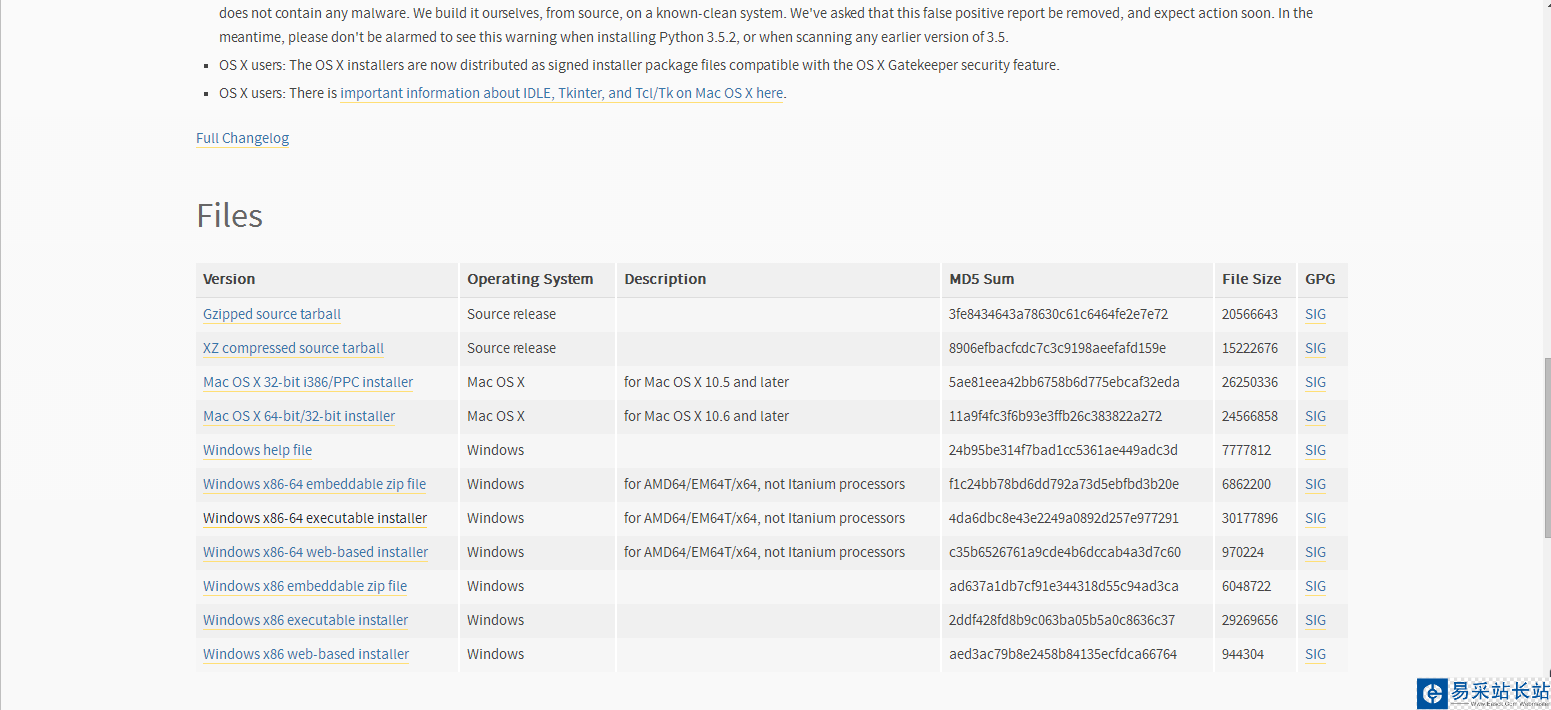Click the File Size column header
Image resolution: width=1551 pixels, height=710 pixels.
coord(1251,279)
